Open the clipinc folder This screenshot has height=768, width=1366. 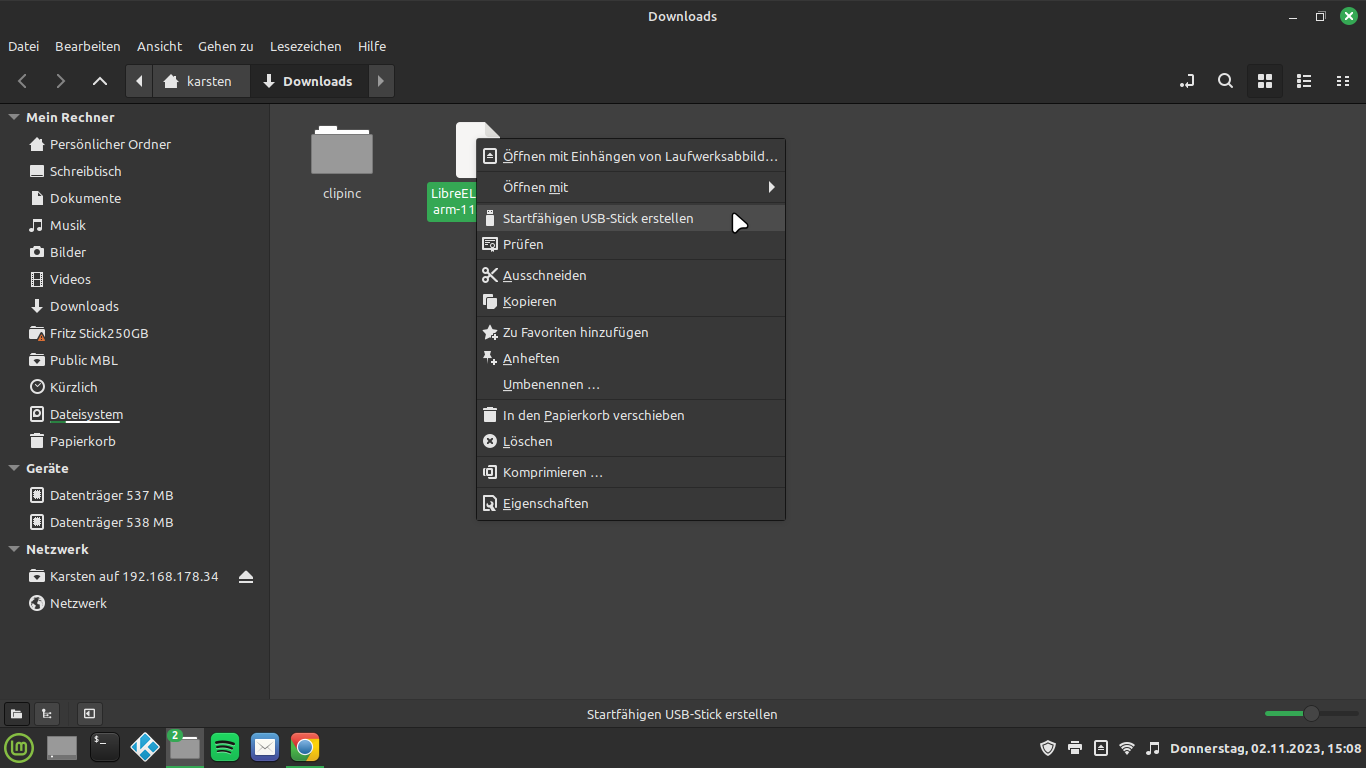pyautogui.click(x=342, y=162)
